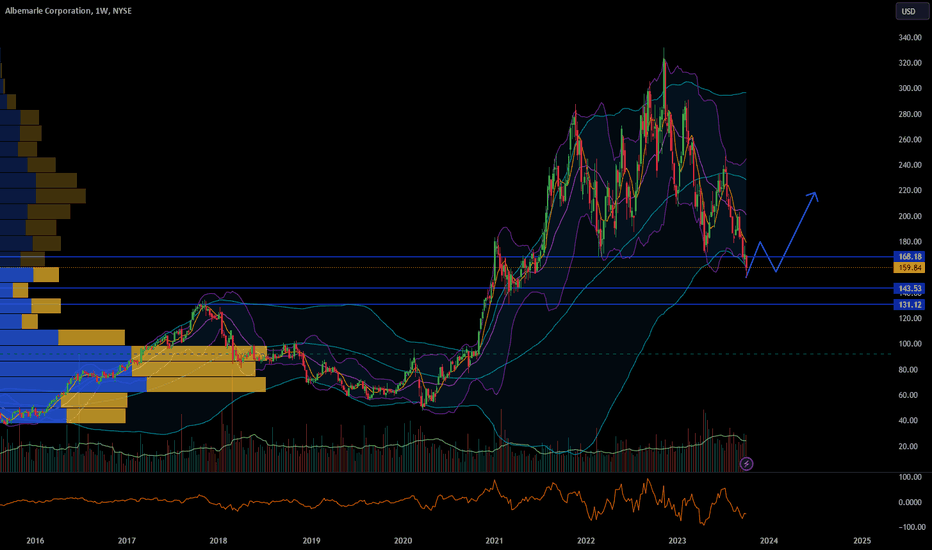
Task: Click the 2024 label on time axis
Action: 769,540
